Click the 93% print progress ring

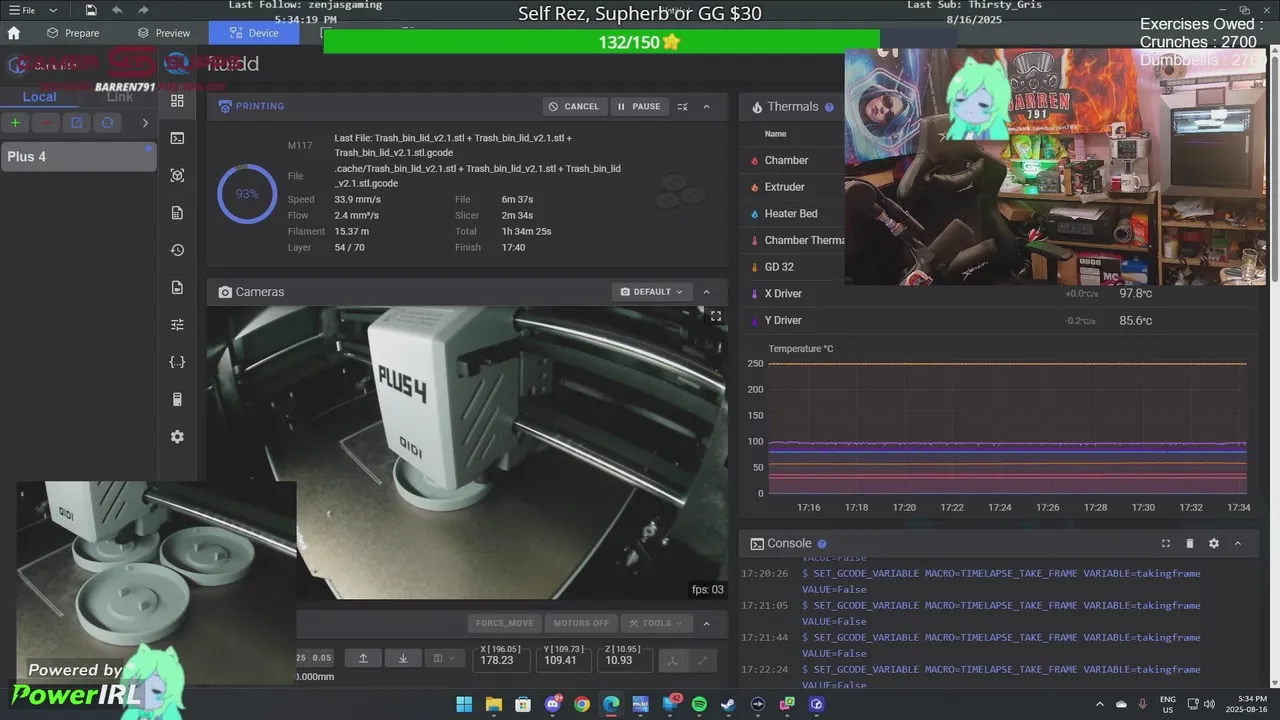pos(247,194)
